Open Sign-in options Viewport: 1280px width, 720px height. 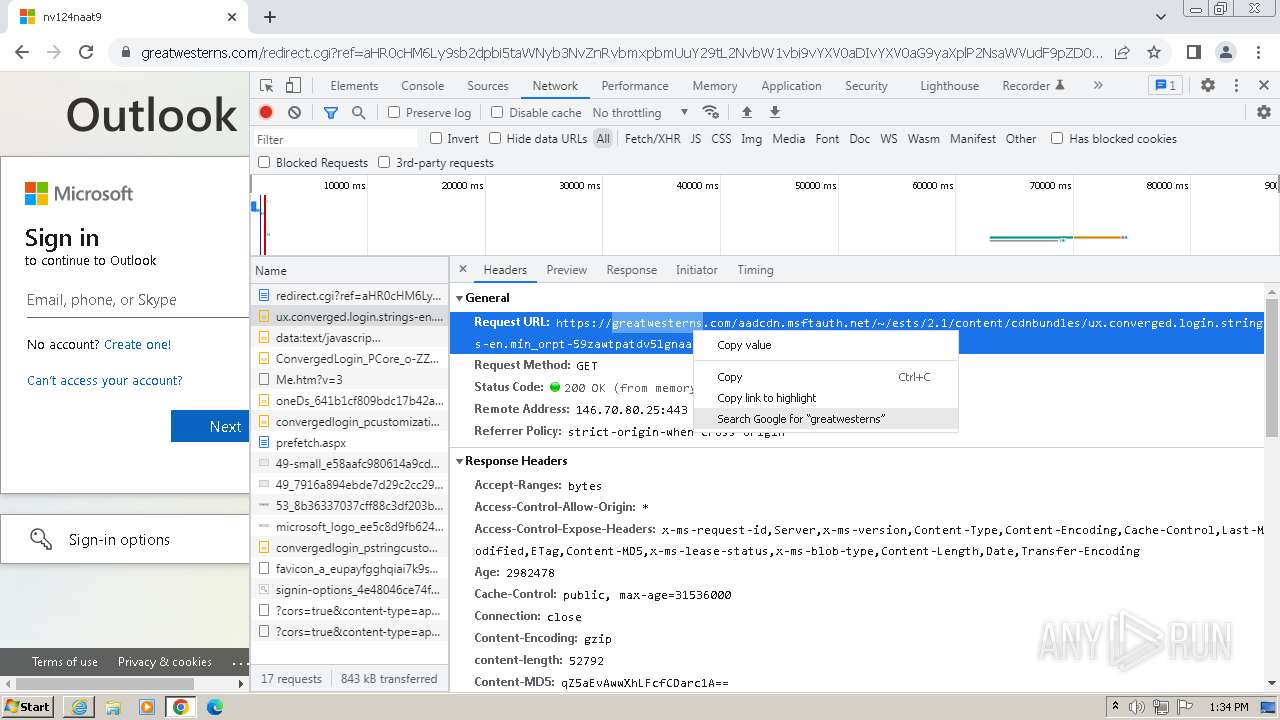click(125, 540)
